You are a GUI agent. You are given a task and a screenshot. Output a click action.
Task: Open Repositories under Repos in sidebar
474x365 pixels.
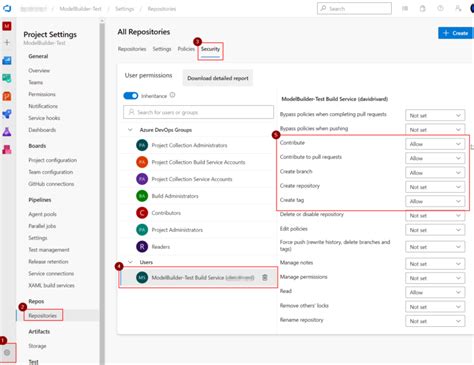[x=43, y=315]
